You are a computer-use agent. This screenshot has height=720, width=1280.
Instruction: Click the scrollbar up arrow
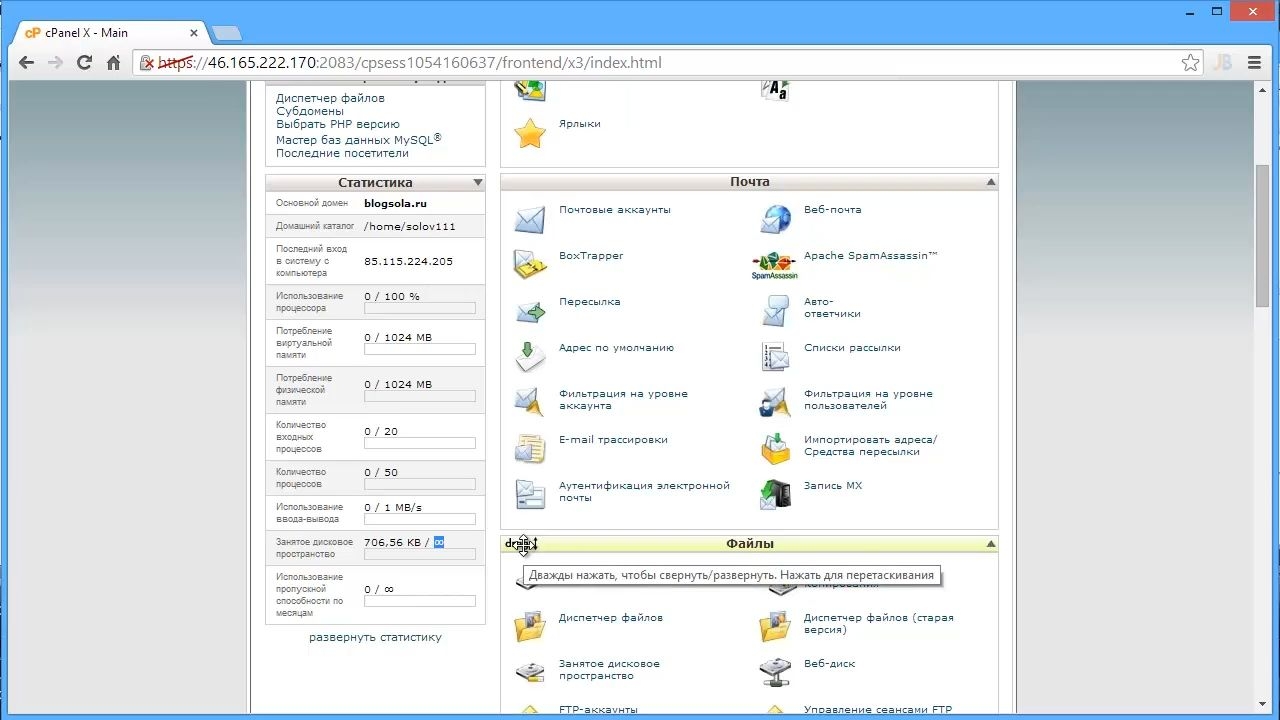tap(1263, 90)
